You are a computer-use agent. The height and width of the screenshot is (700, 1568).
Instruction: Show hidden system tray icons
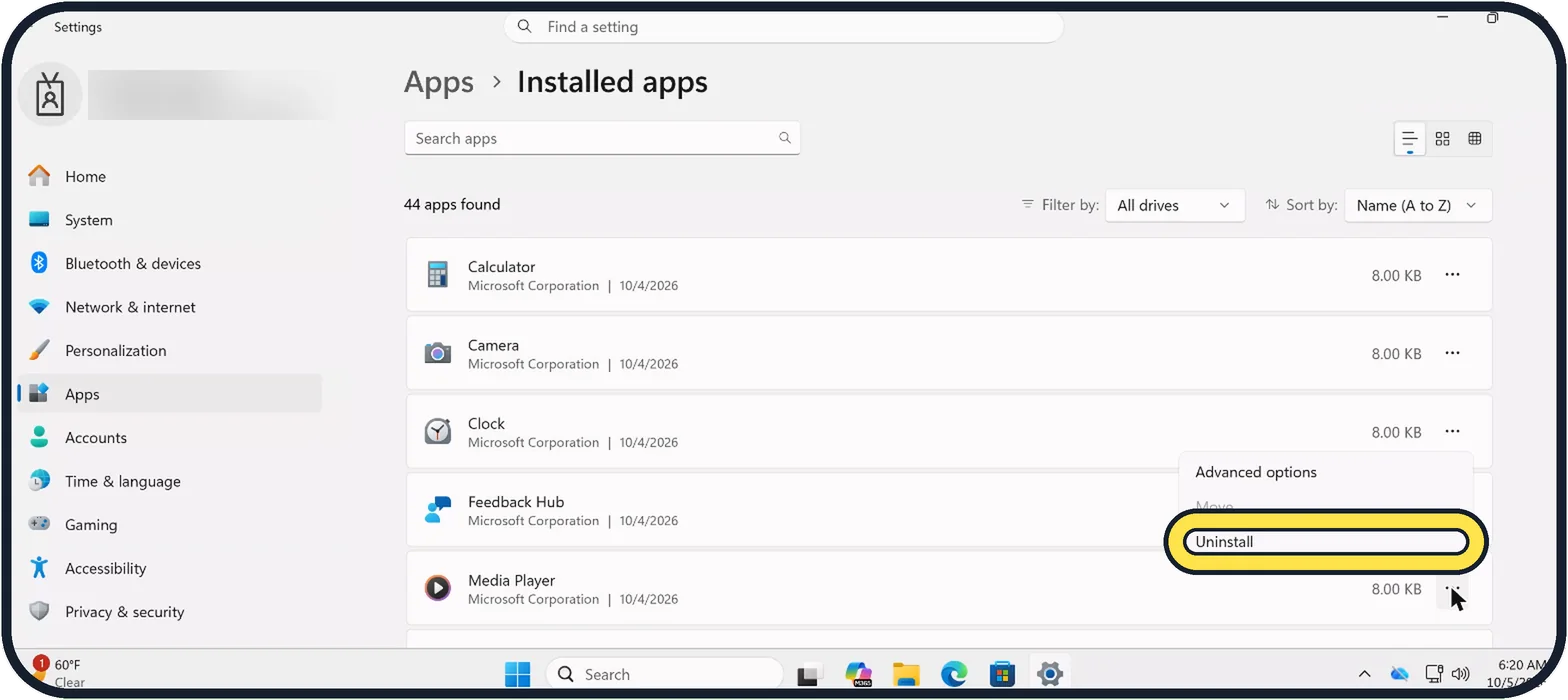1364,674
